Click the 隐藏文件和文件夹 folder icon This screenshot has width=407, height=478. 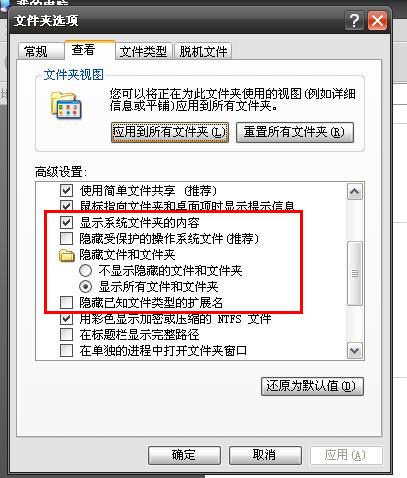(67, 255)
